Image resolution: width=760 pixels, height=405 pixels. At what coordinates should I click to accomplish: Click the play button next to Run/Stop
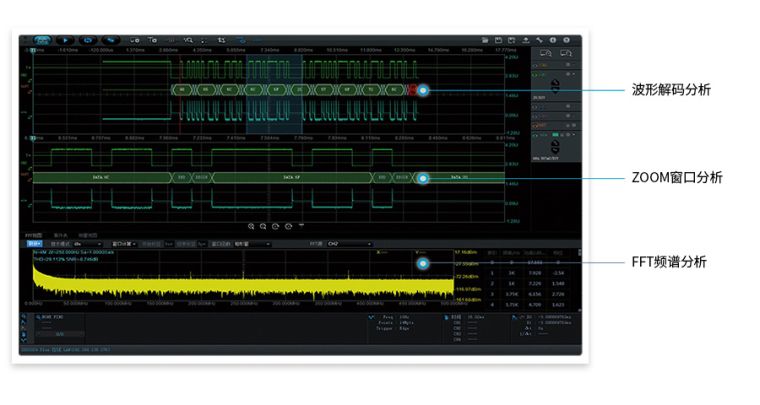pos(64,40)
